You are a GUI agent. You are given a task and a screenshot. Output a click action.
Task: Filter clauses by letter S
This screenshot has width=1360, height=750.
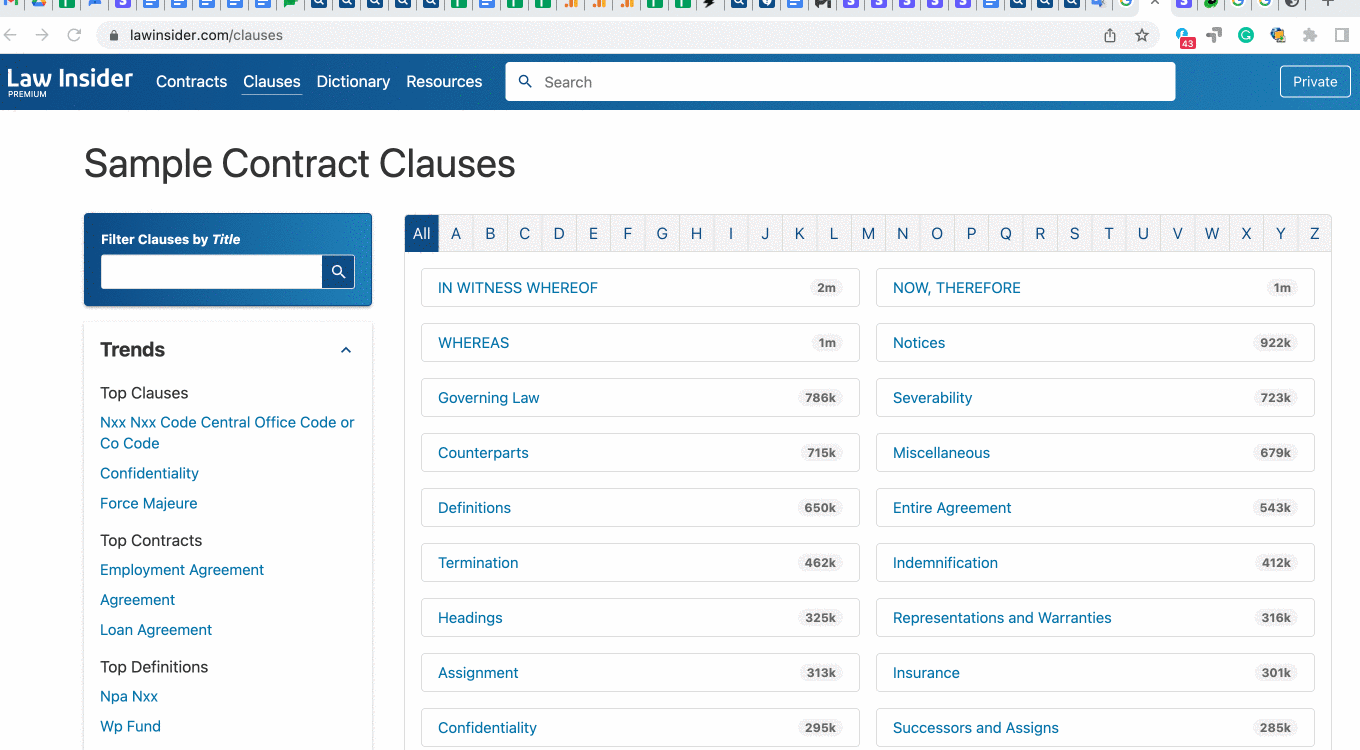[1075, 234]
